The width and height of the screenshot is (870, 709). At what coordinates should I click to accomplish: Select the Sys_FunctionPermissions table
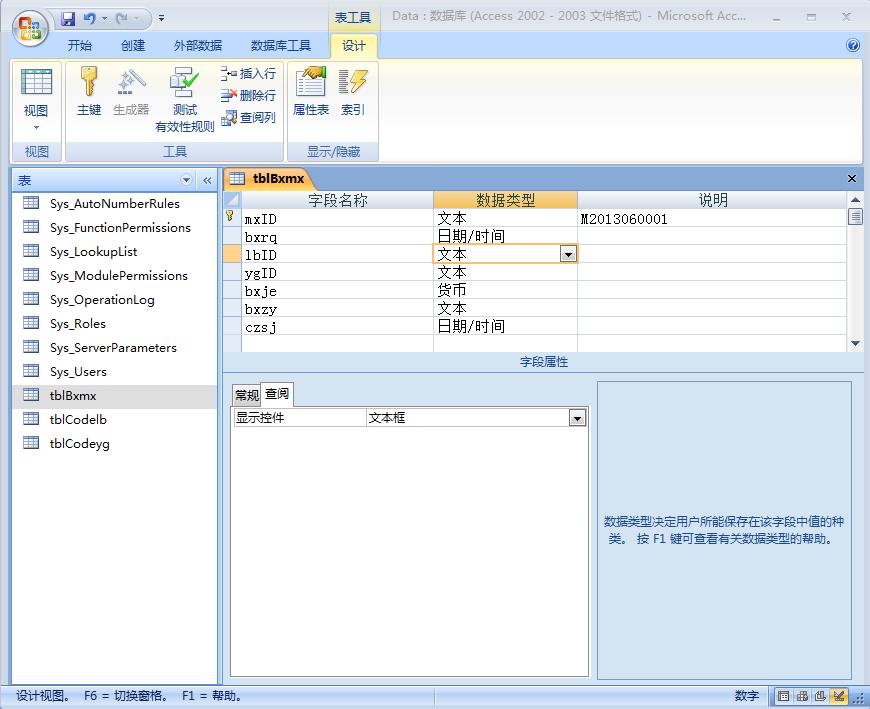pyautogui.click(x=114, y=227)
